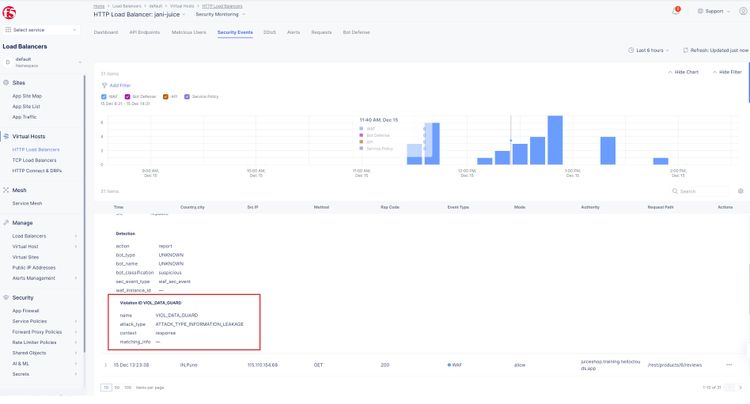The image size is (750, 404).
Task: Click the Hide Chart button
Action: click(684, 72)
